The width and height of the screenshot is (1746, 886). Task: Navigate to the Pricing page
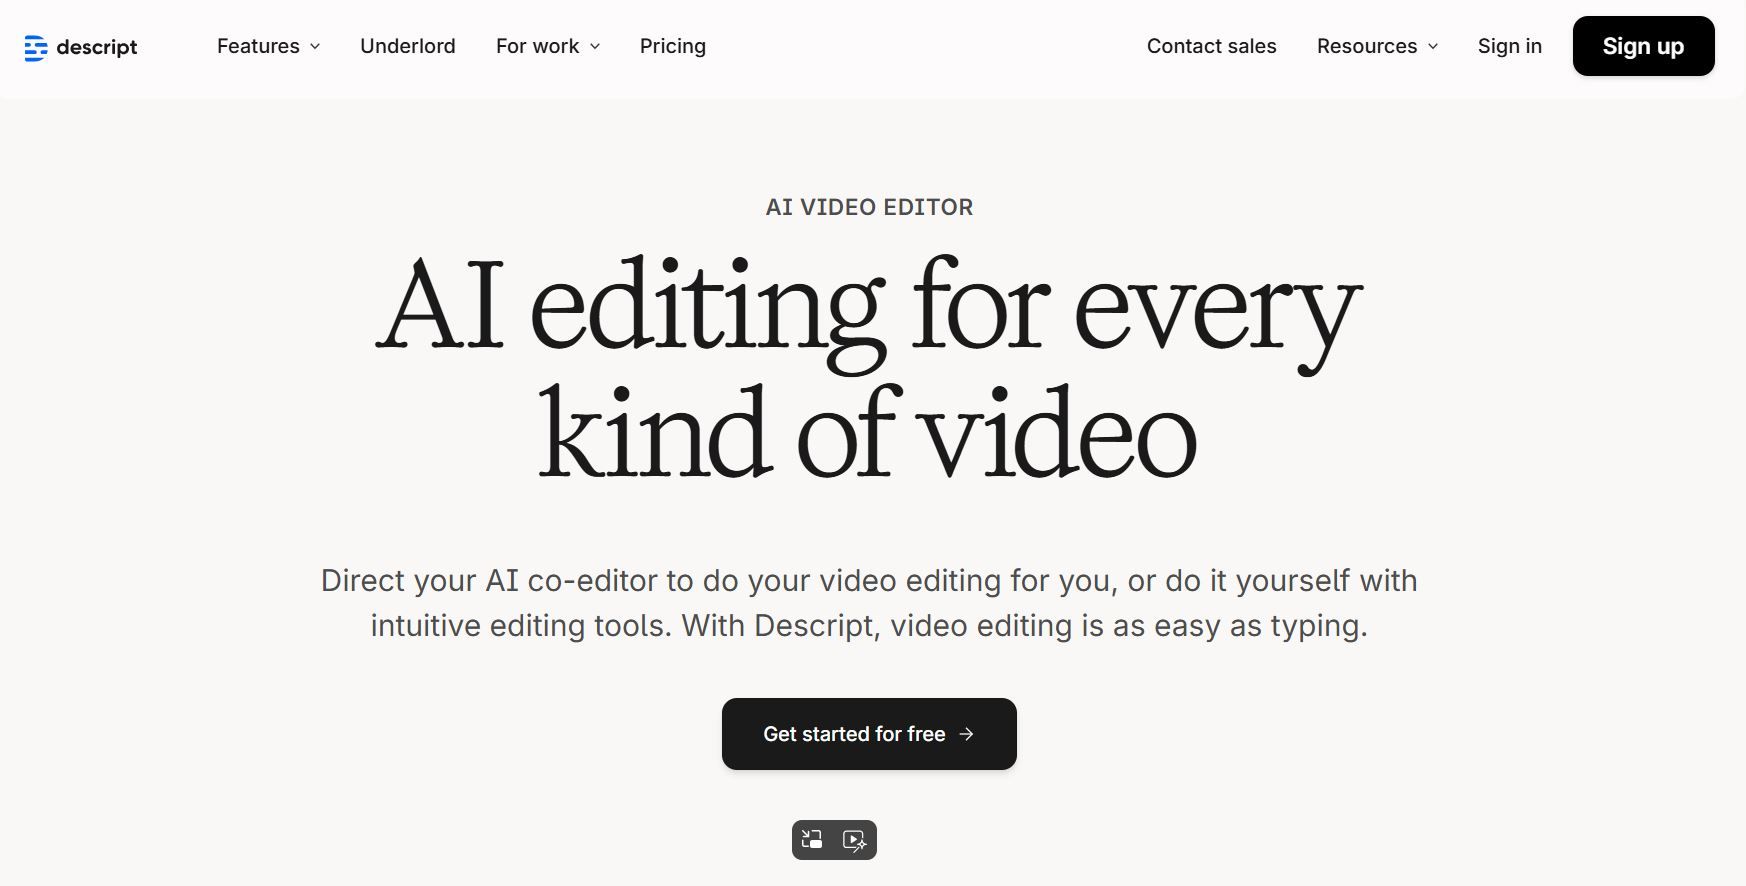pos(672,46)
